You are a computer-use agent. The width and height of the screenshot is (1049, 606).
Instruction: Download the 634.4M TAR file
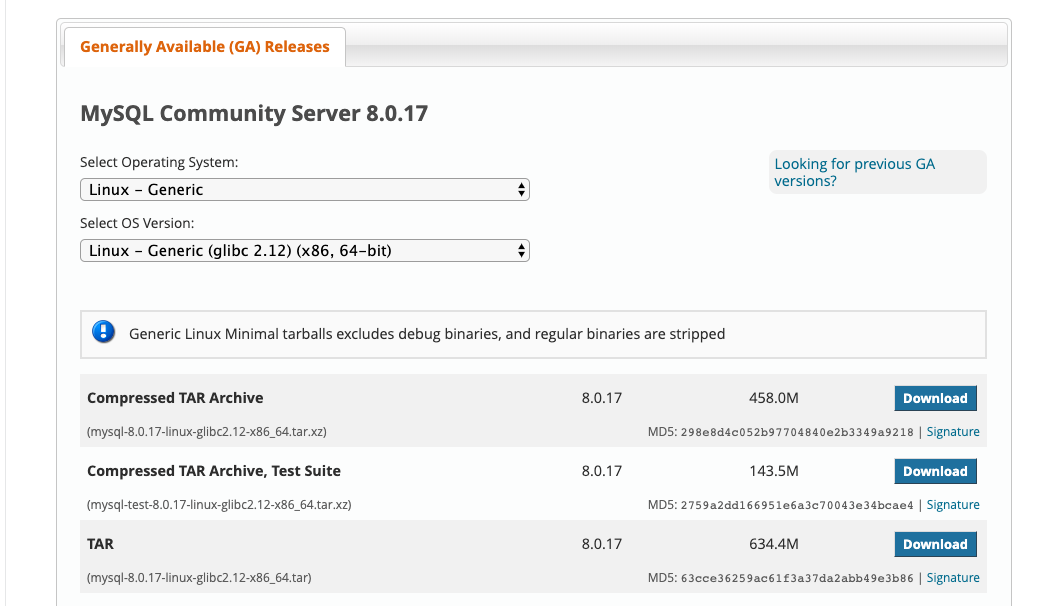[934, 544]
